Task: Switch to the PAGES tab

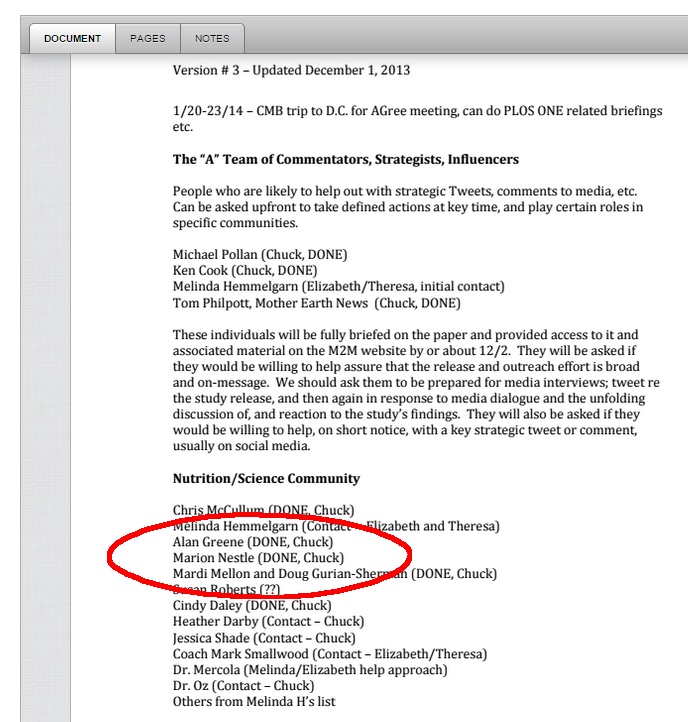Action: tap(148, 39)
